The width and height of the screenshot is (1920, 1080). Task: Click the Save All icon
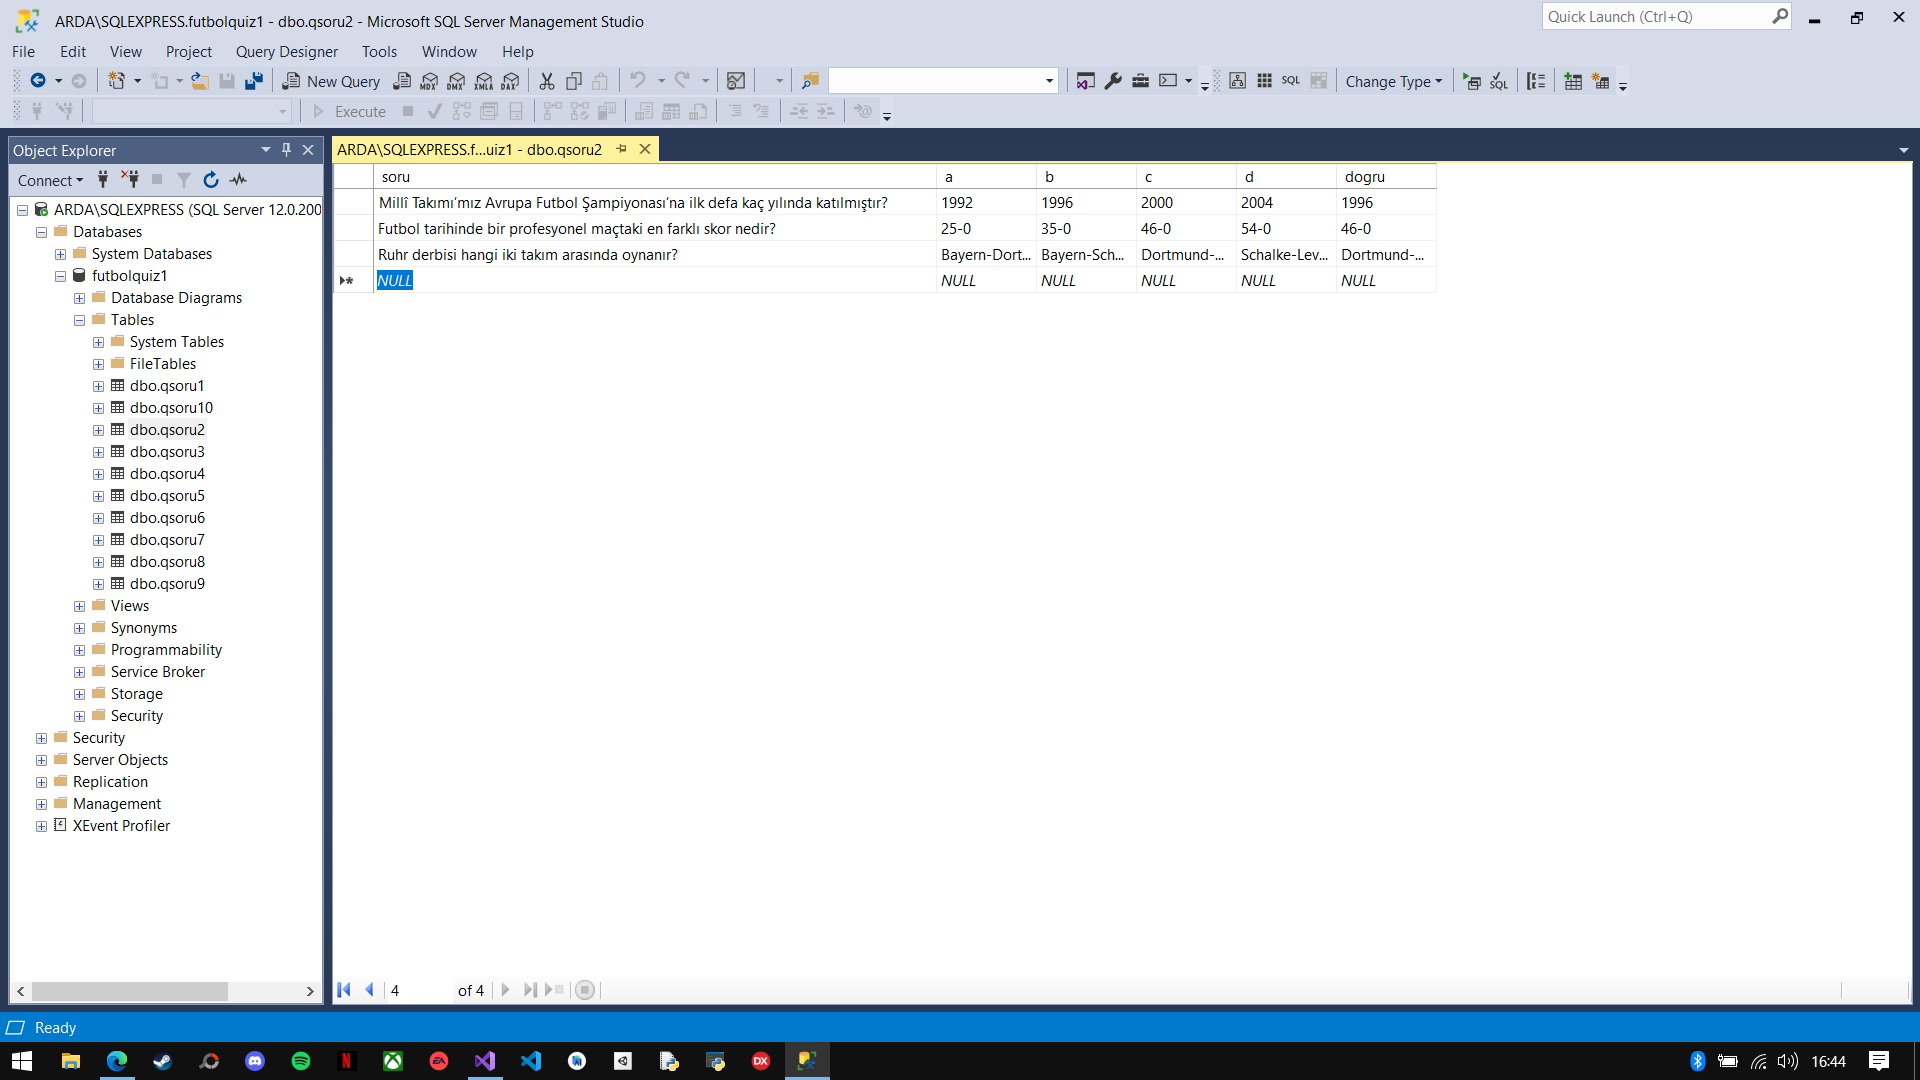click(x=254, y=81)
